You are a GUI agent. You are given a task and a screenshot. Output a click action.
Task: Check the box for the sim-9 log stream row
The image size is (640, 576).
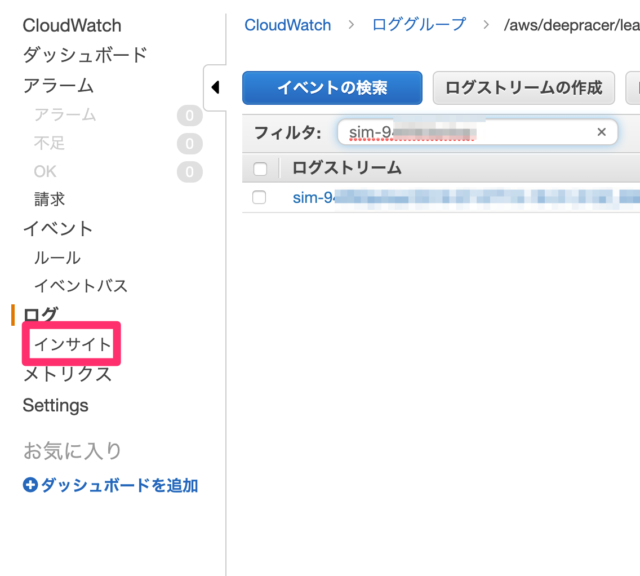[x=259, y=197]
